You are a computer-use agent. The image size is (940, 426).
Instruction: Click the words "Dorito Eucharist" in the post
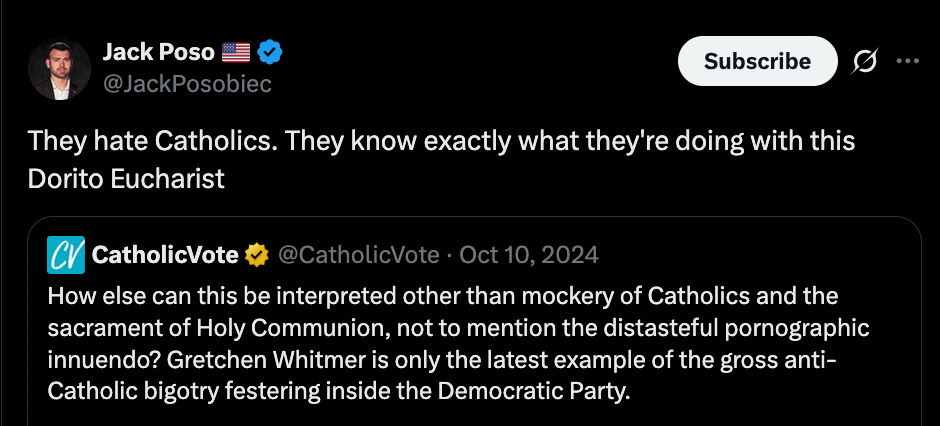click(126, 179)
